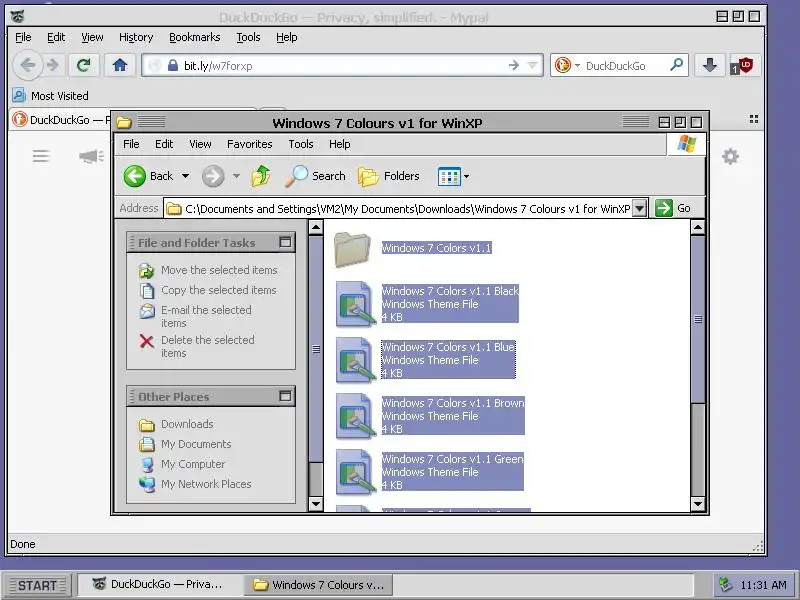Open the browser History menu
Screen dimensions: 800x600
pos(136,37)
